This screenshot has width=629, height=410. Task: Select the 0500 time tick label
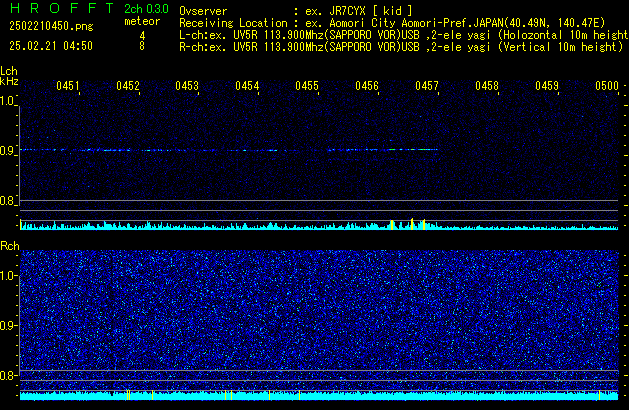coord(607,86)
